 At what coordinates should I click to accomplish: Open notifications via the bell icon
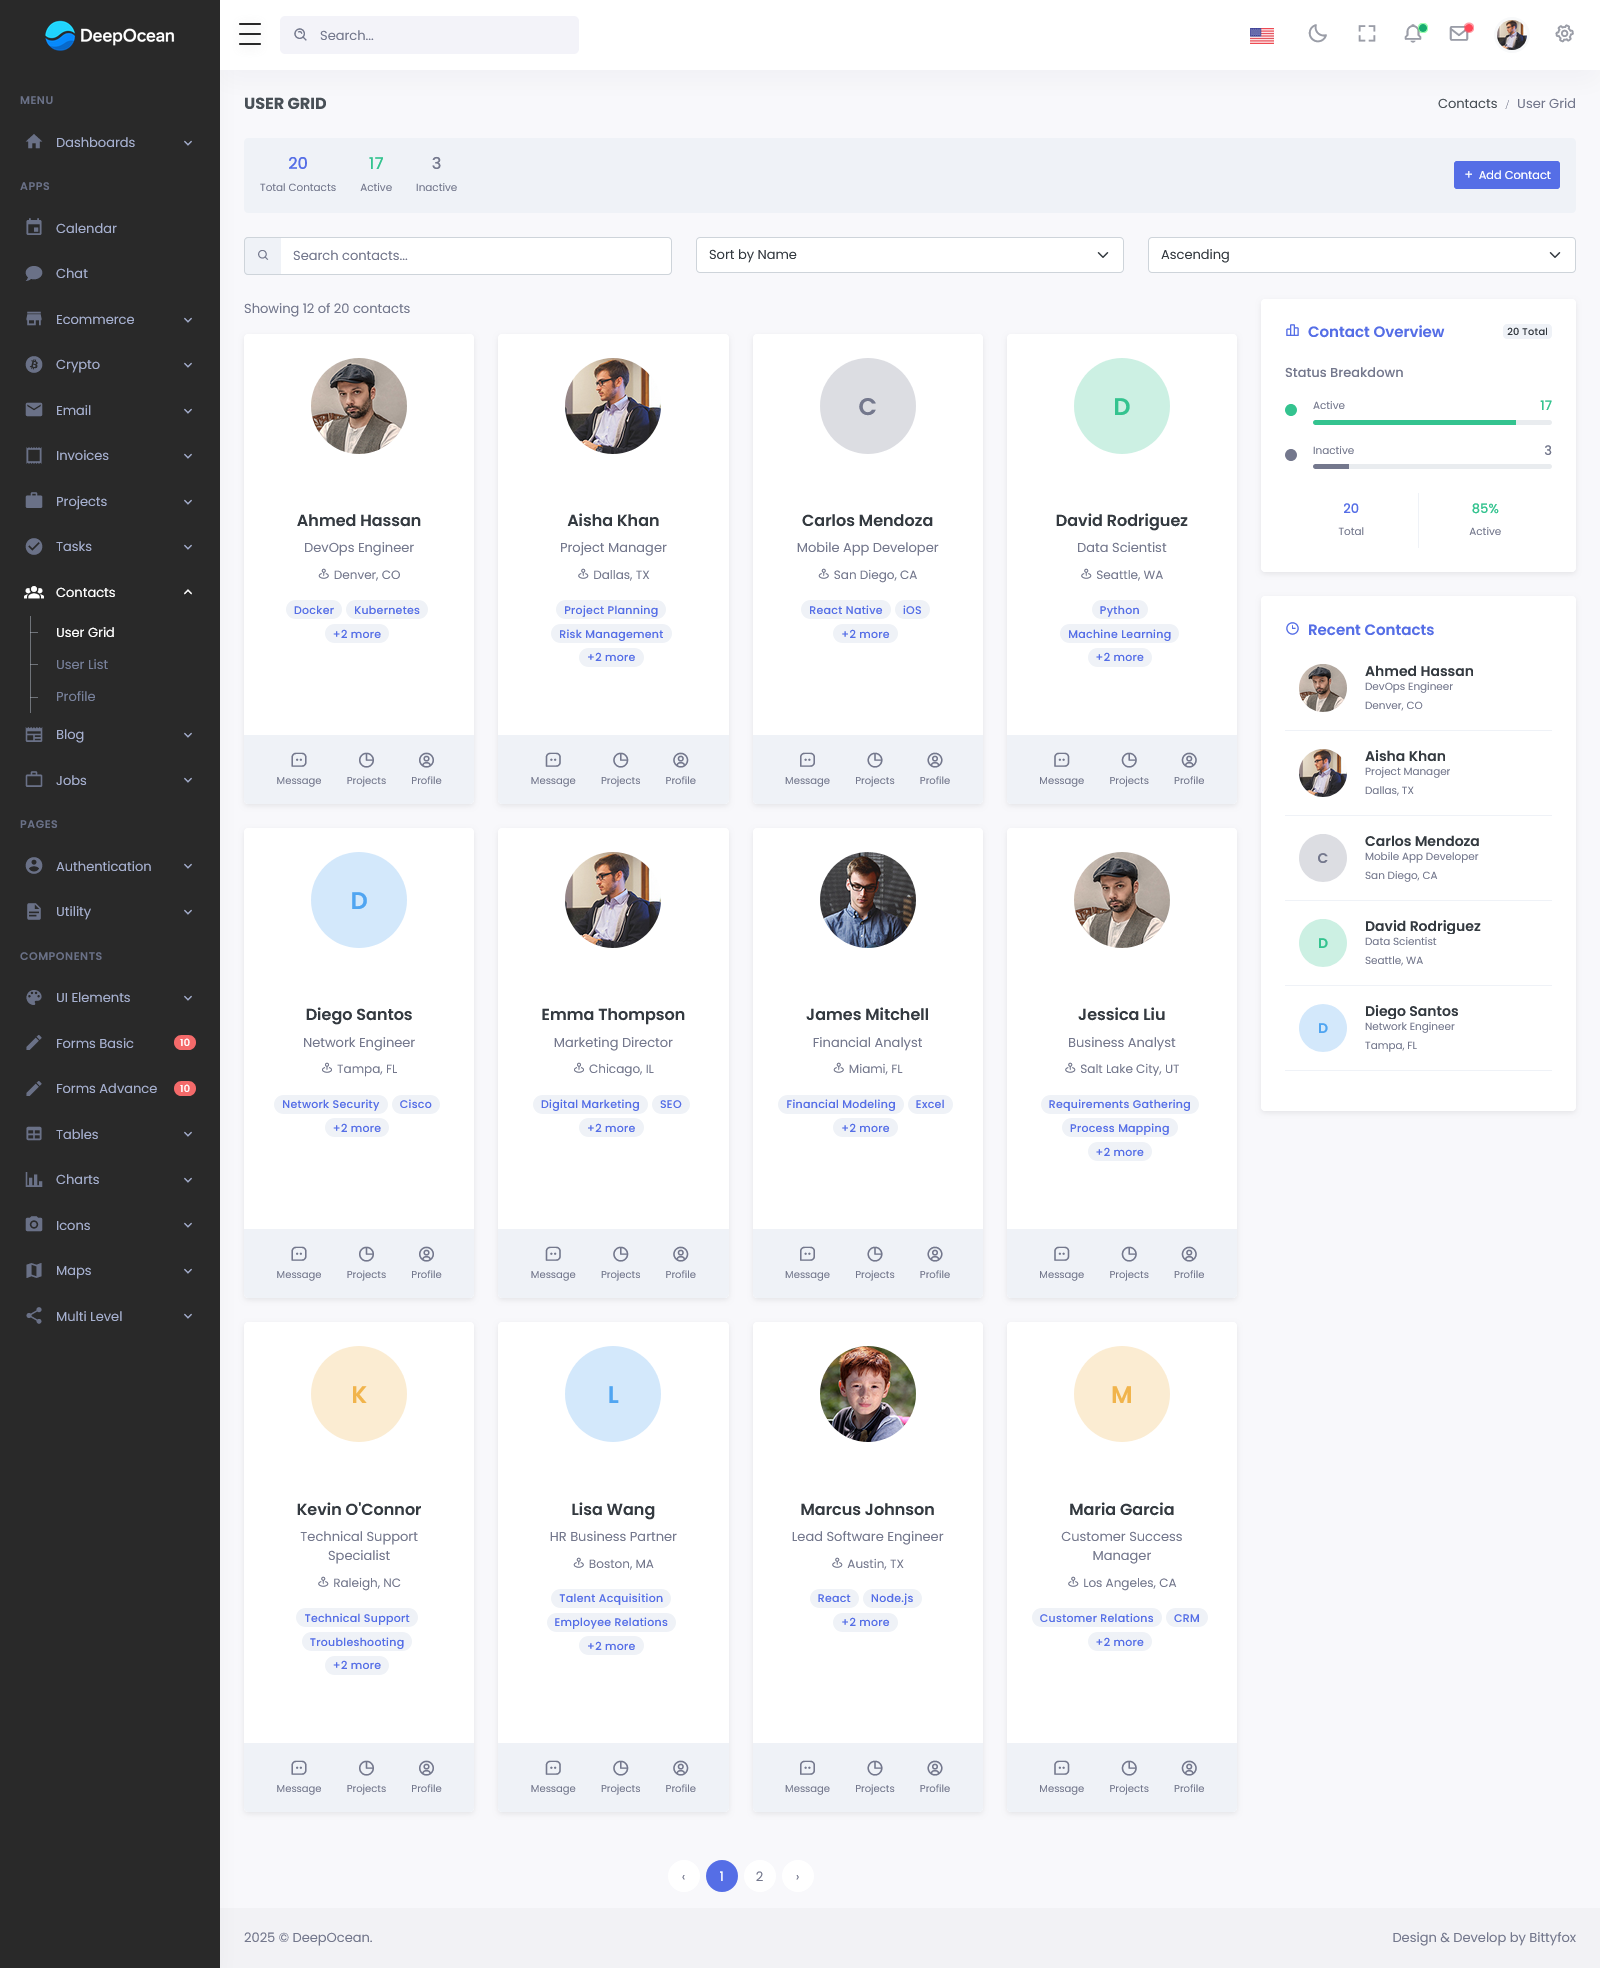tap(1413, 34)
